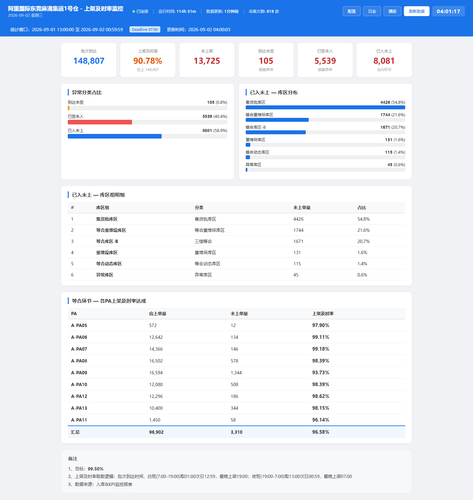
Task: Open the 5,539 KPI card
Action: tap(325, 60)
